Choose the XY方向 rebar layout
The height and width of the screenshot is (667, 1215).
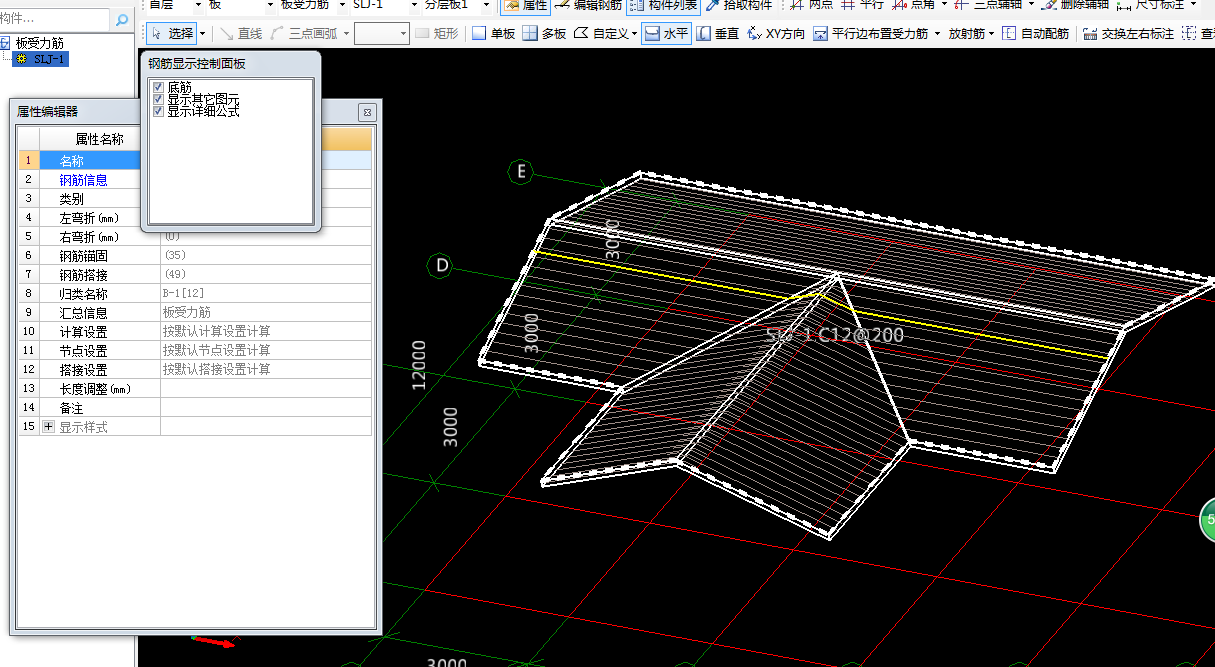[x=776, y=34]
